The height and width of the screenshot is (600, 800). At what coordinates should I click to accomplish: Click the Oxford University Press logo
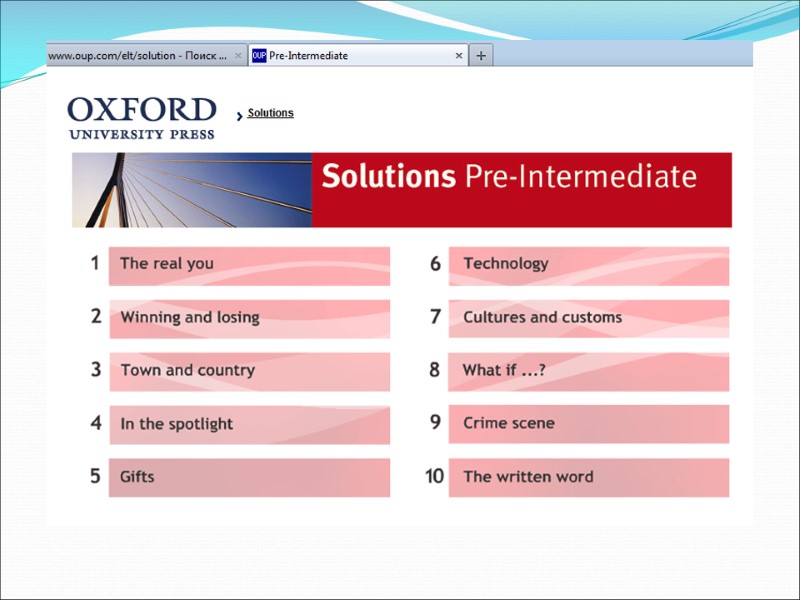tap(142, 118)
